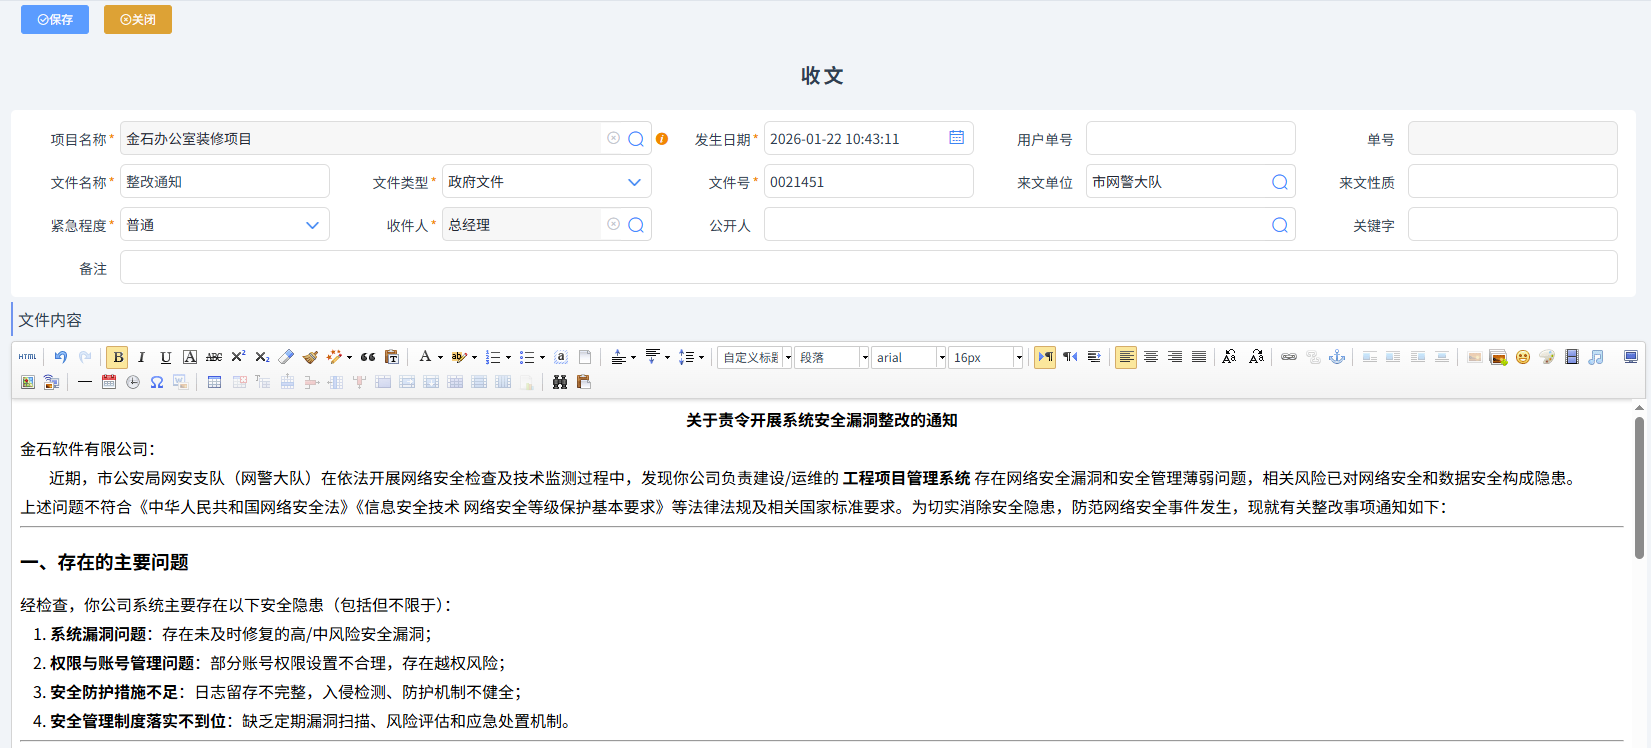The width and height of the screenshot is (1651, 748).
Task: Right-align the text
Action: [x=1175, y=357]
